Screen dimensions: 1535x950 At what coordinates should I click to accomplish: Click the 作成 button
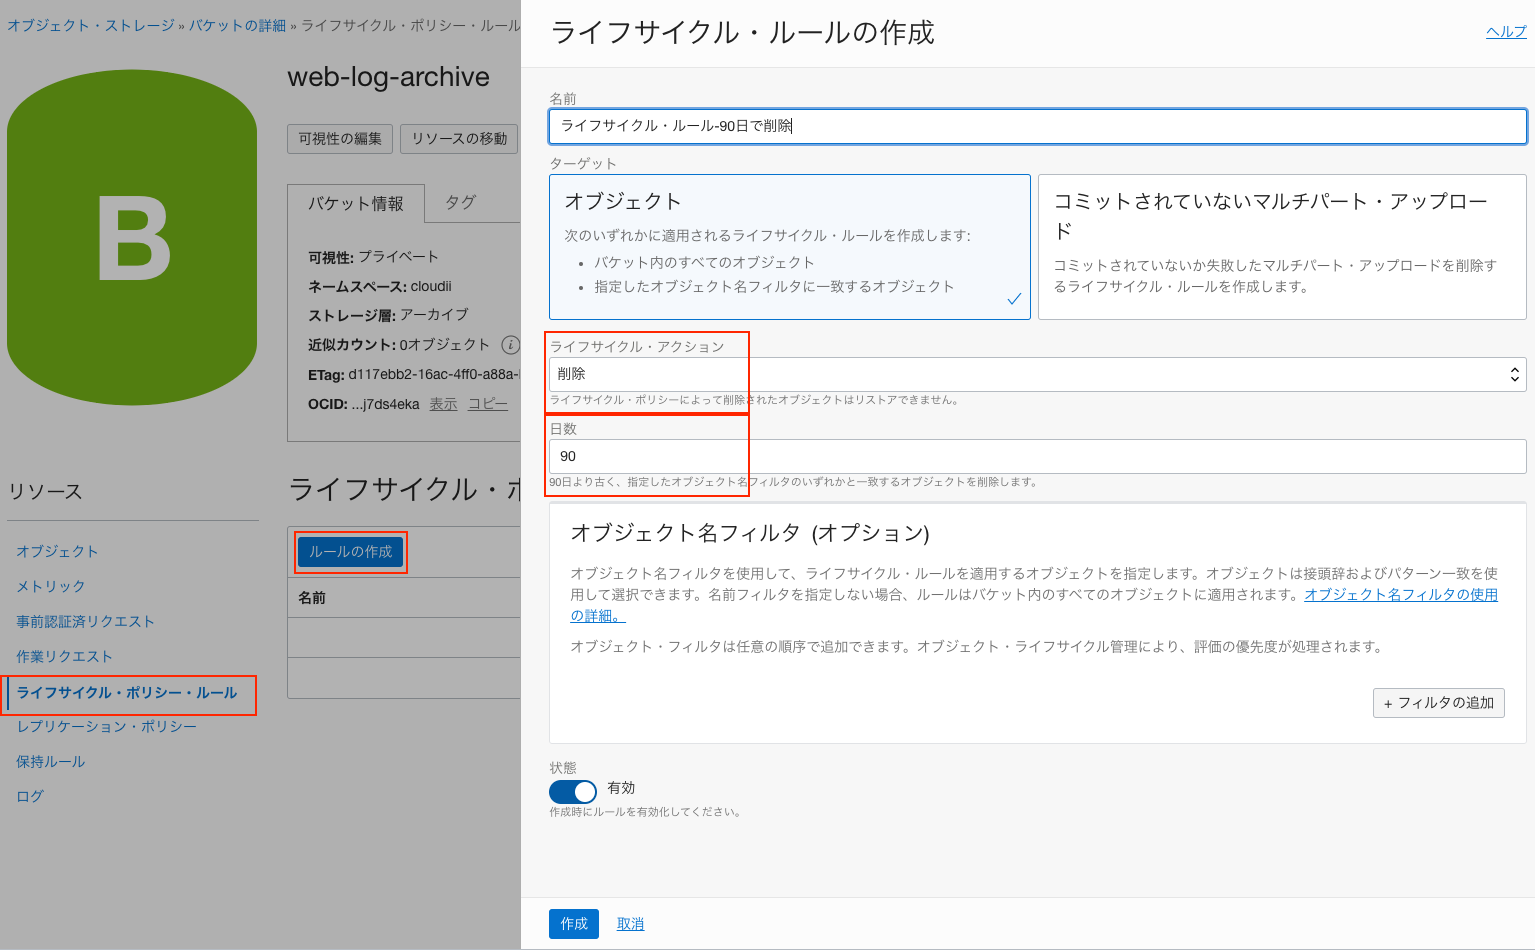(573, 924)
